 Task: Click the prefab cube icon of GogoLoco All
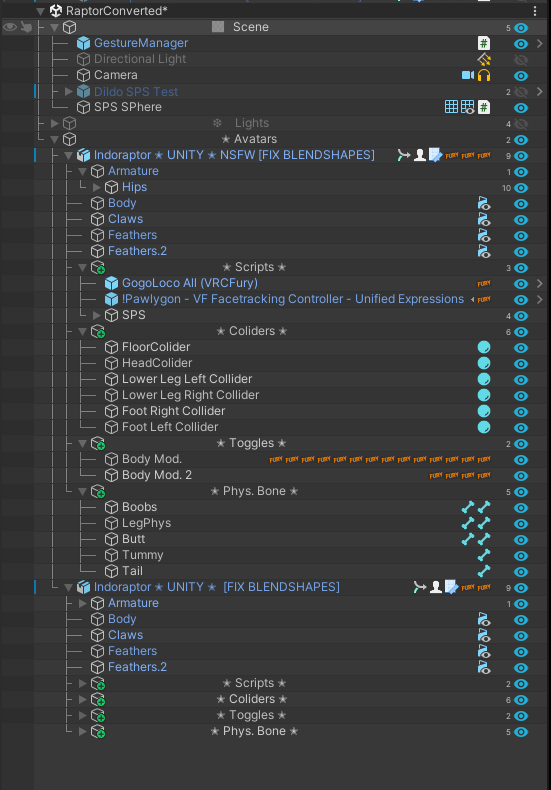(x=111, y=283)
